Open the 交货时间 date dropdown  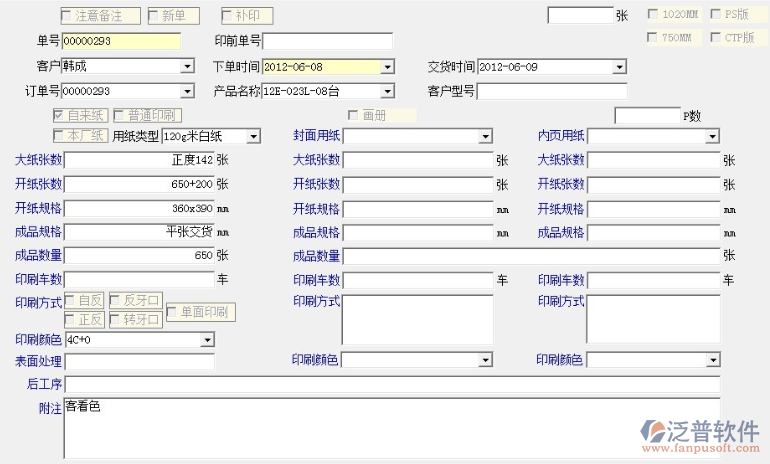coord(620,67)
